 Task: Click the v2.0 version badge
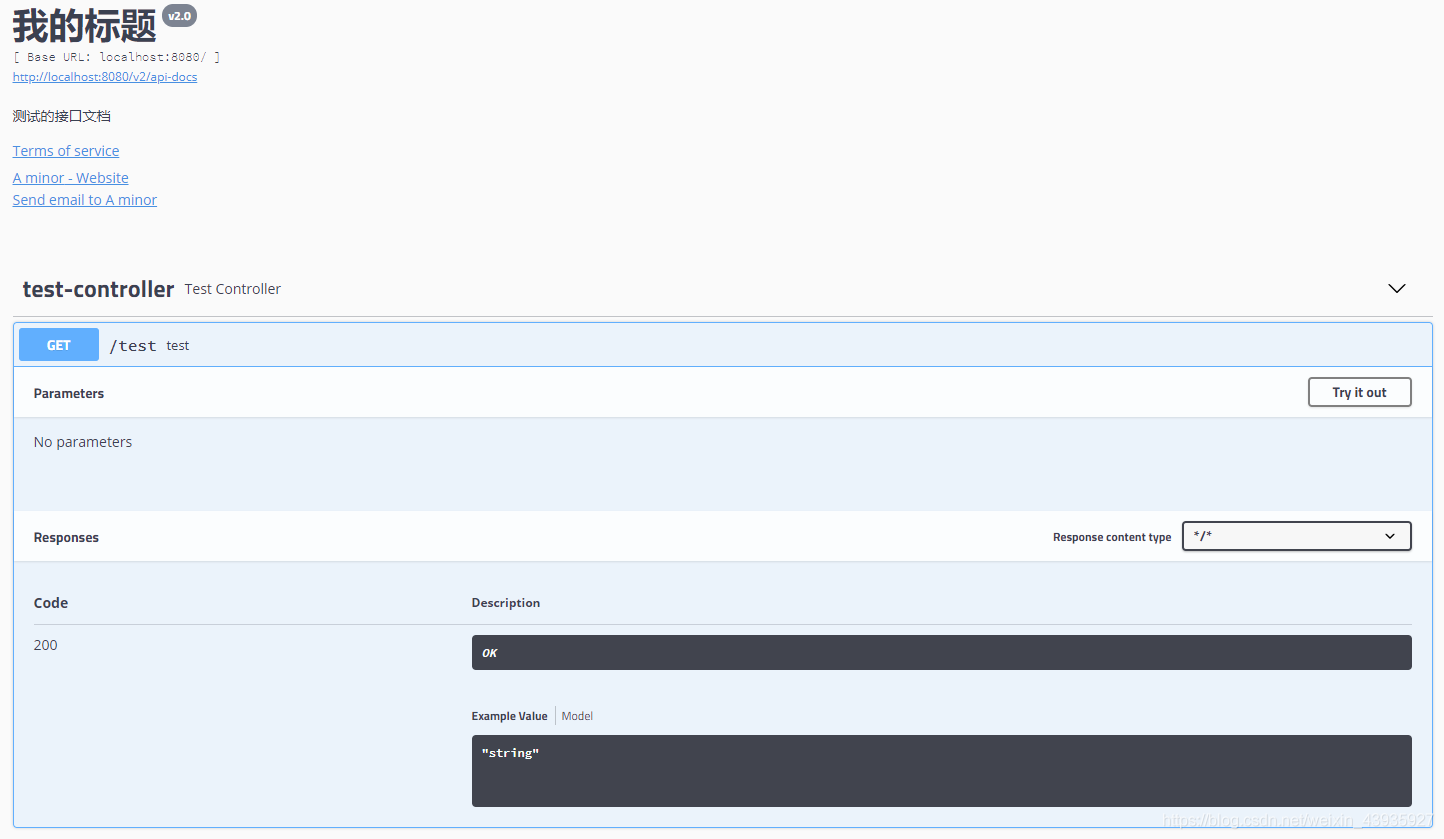[179, 16]
